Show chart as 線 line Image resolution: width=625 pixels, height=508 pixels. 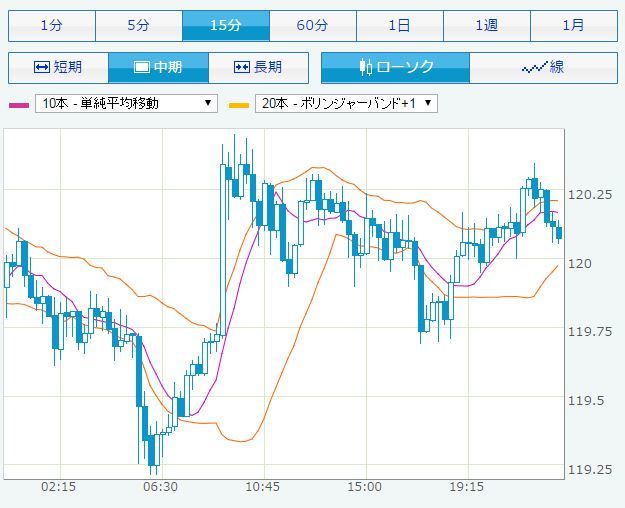coord(543,67)
